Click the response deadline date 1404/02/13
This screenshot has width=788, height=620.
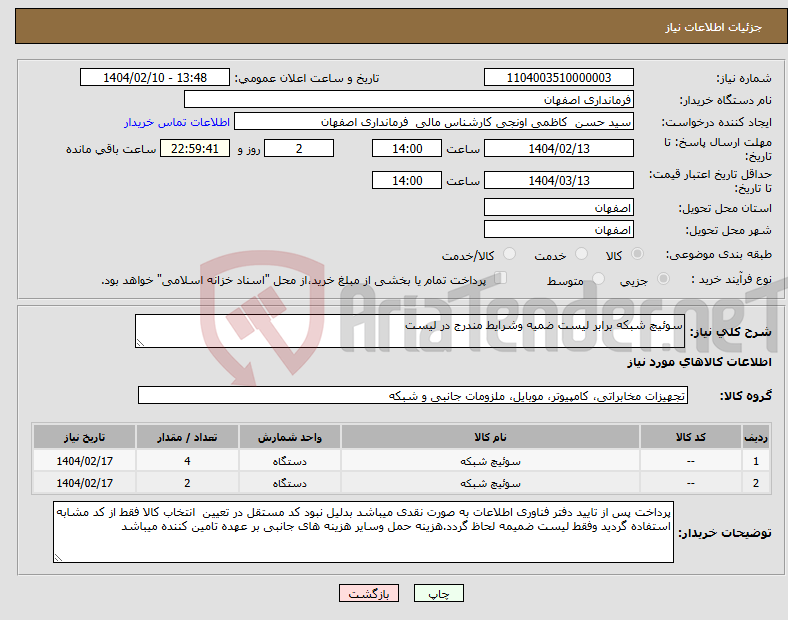click(558, 148)
